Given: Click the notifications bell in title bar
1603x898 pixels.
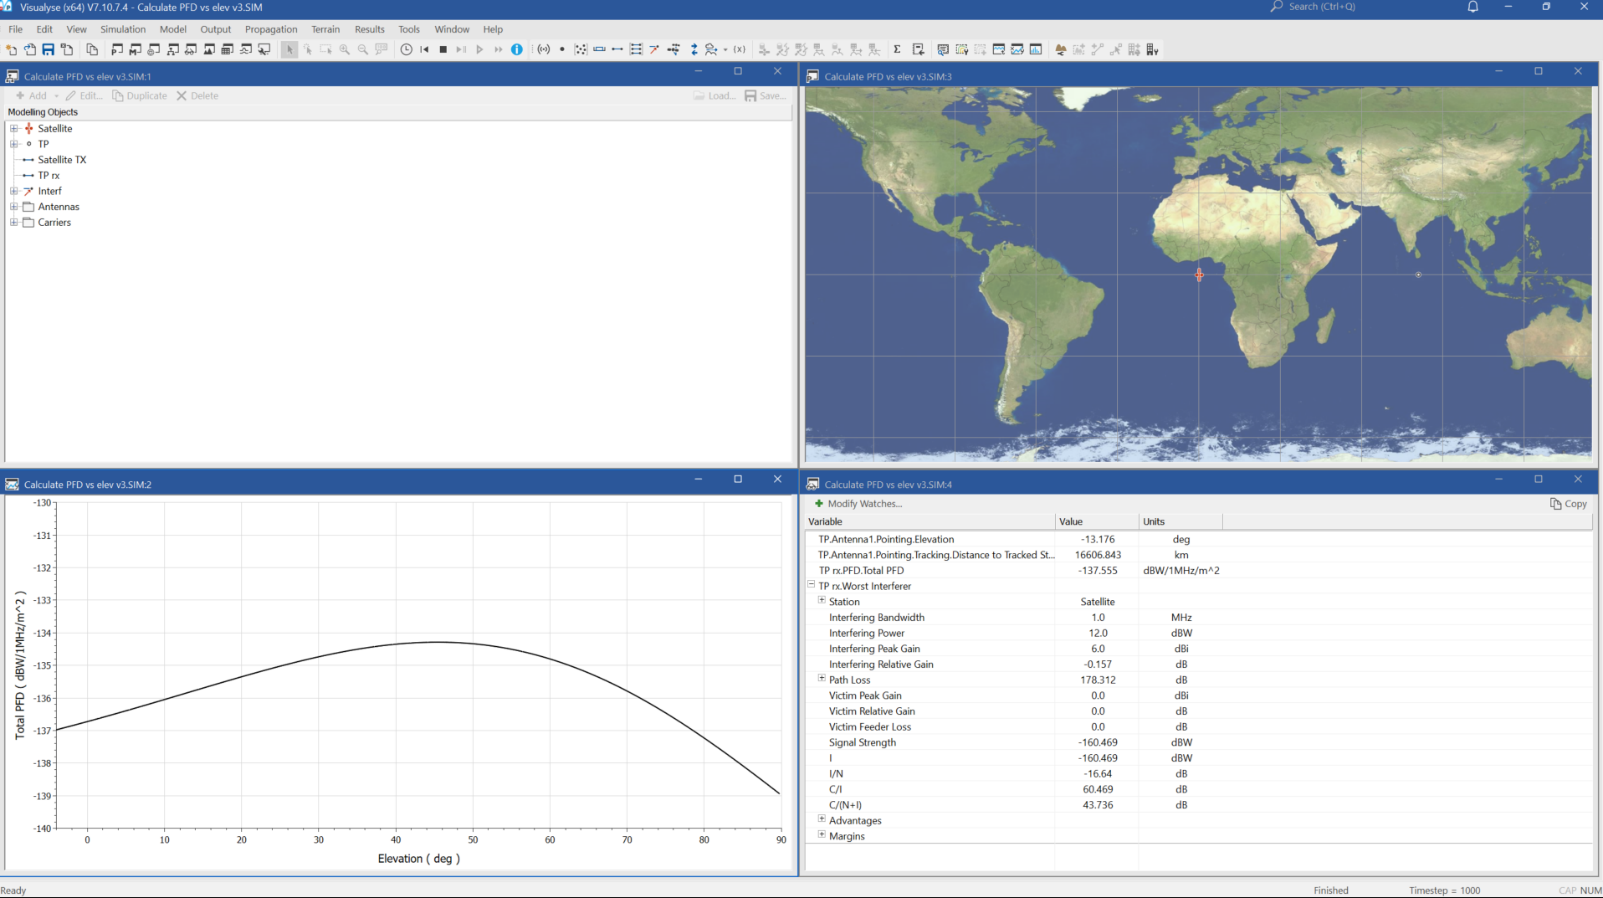Looking at the screenshot, I should pyautogui.click(x=1473, y=7).
